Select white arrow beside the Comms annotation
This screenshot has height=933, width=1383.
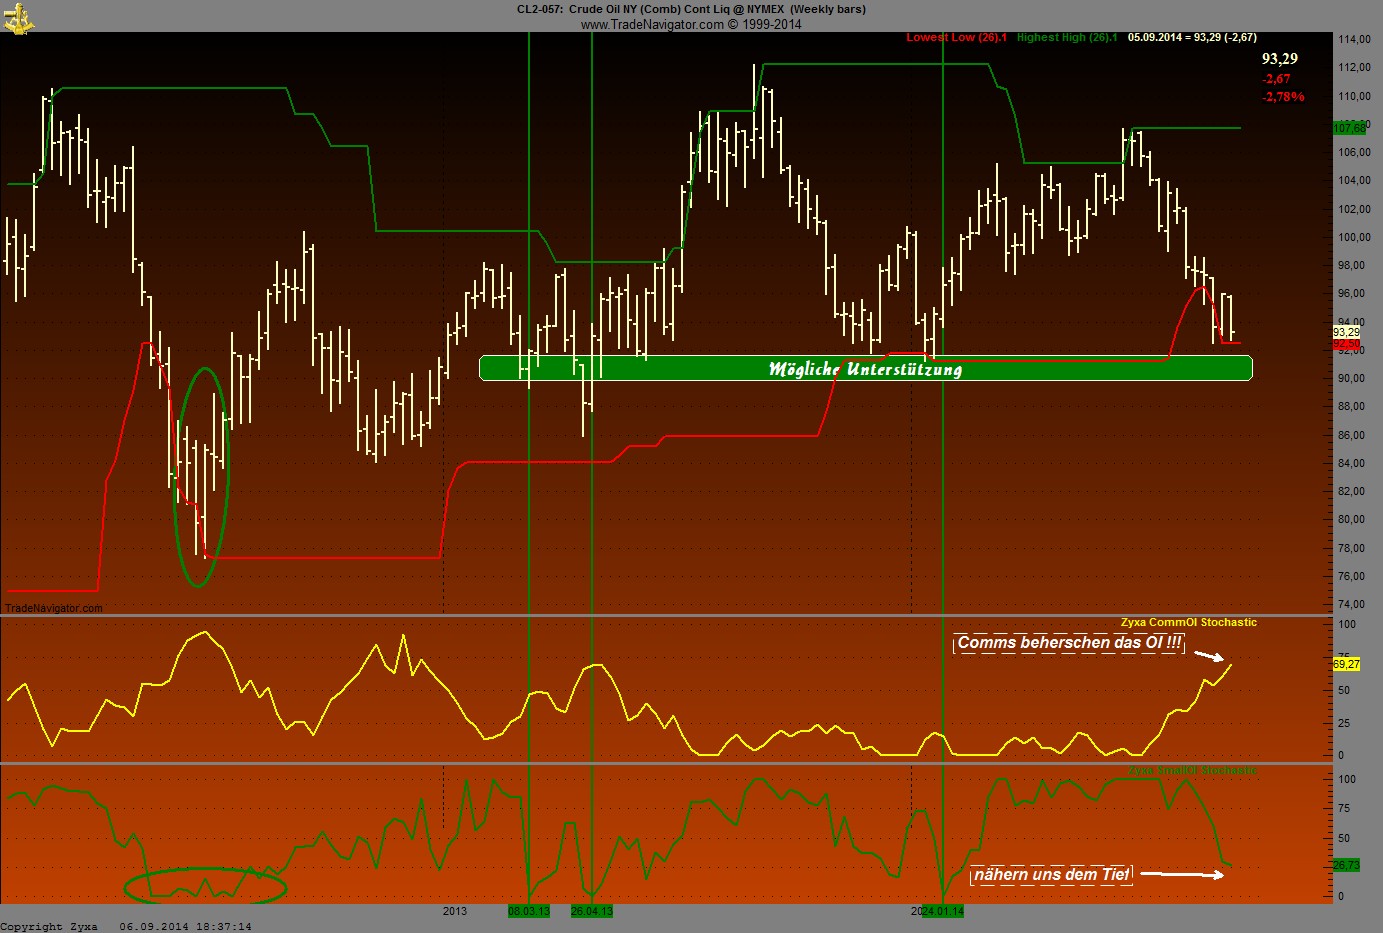click(x=1209, y=656)
